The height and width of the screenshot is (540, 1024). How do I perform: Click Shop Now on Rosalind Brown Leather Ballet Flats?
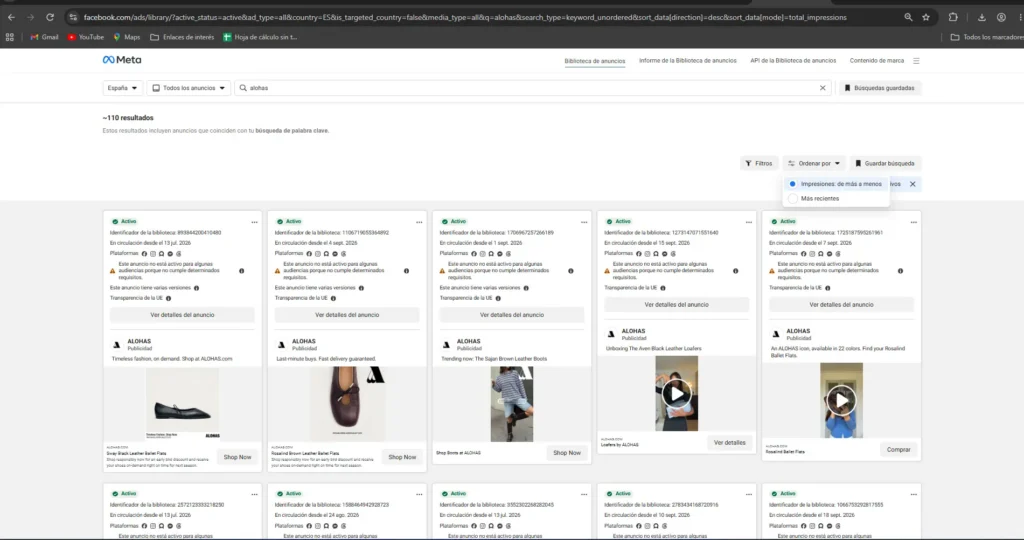[402, 457]
